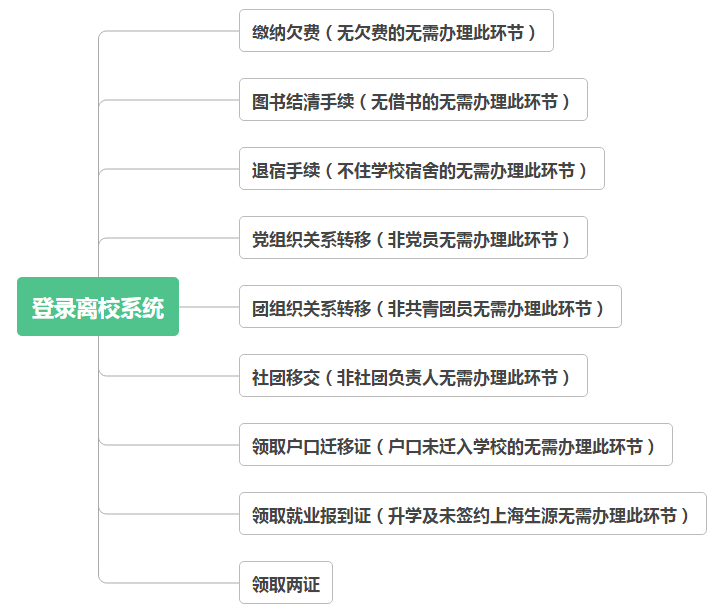Select the 图书结清手续 node

tap(412, 100)
